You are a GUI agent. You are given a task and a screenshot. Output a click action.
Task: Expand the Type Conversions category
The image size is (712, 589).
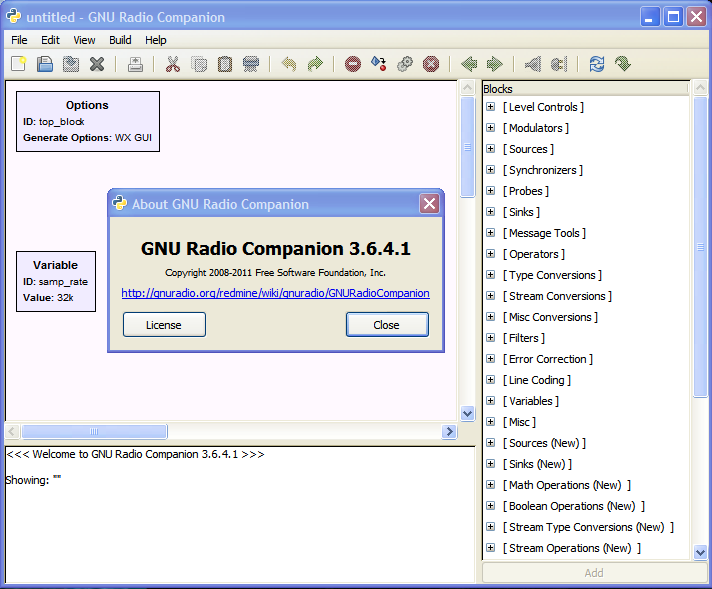tap(490, 275)
